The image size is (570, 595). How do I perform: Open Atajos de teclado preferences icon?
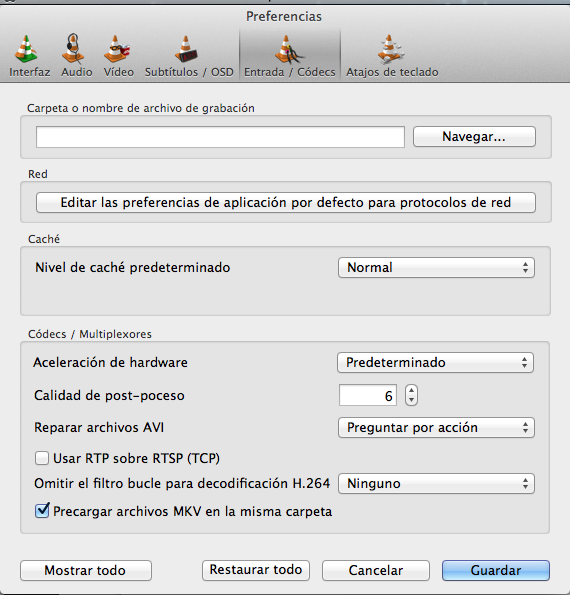(x=391, y=49)
